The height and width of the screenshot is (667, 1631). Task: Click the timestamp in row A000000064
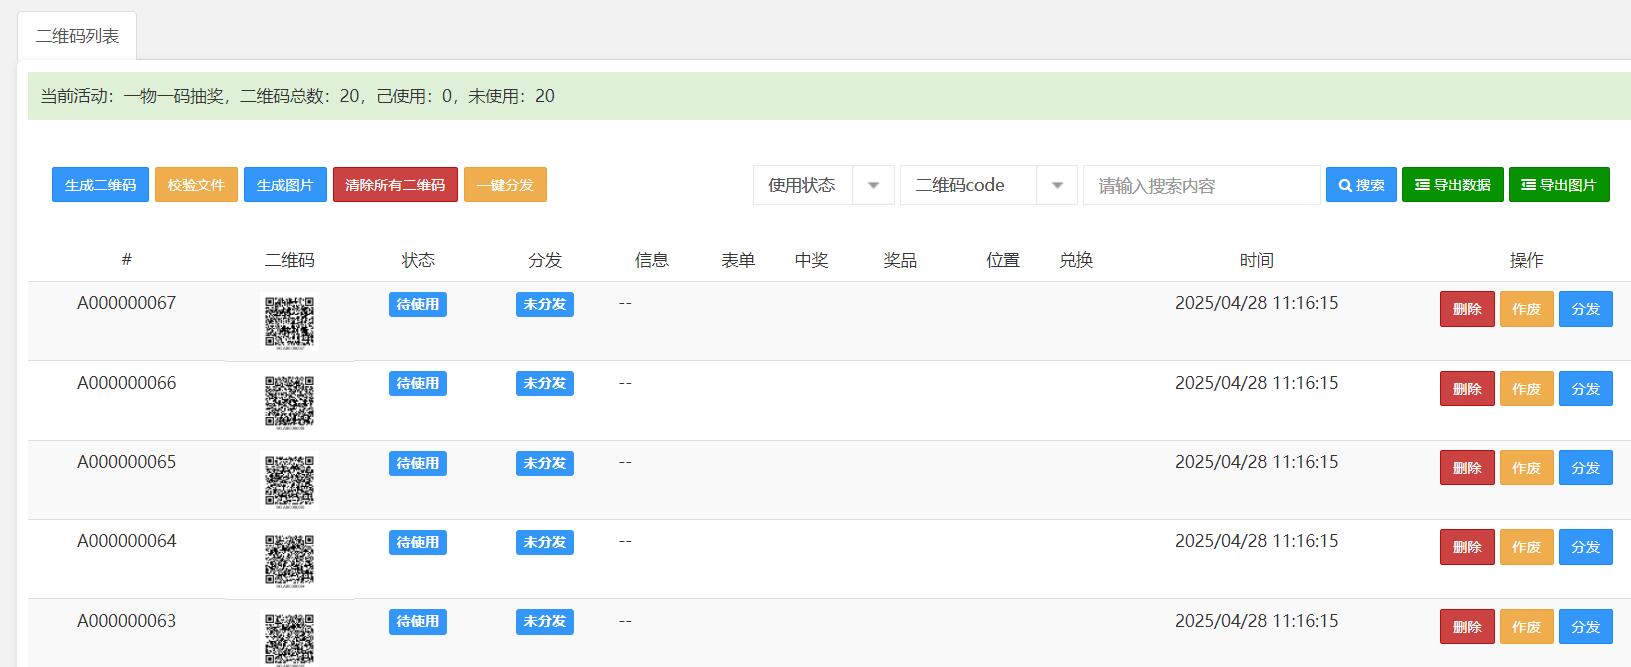(1256, 541)
